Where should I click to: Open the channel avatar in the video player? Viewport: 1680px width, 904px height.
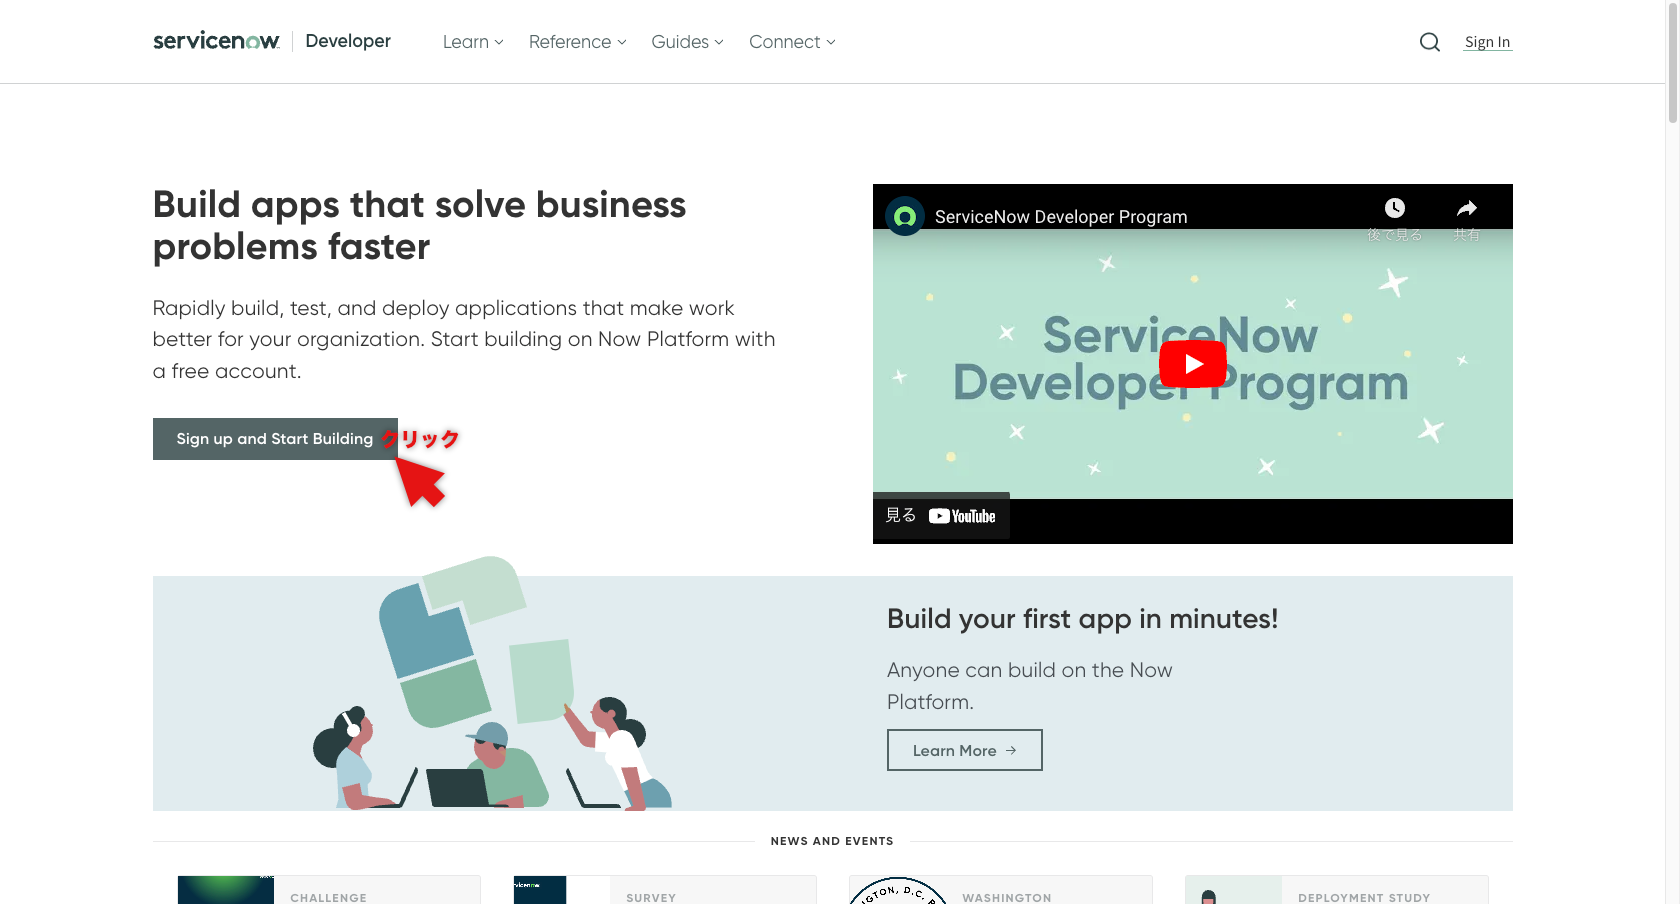904,216
